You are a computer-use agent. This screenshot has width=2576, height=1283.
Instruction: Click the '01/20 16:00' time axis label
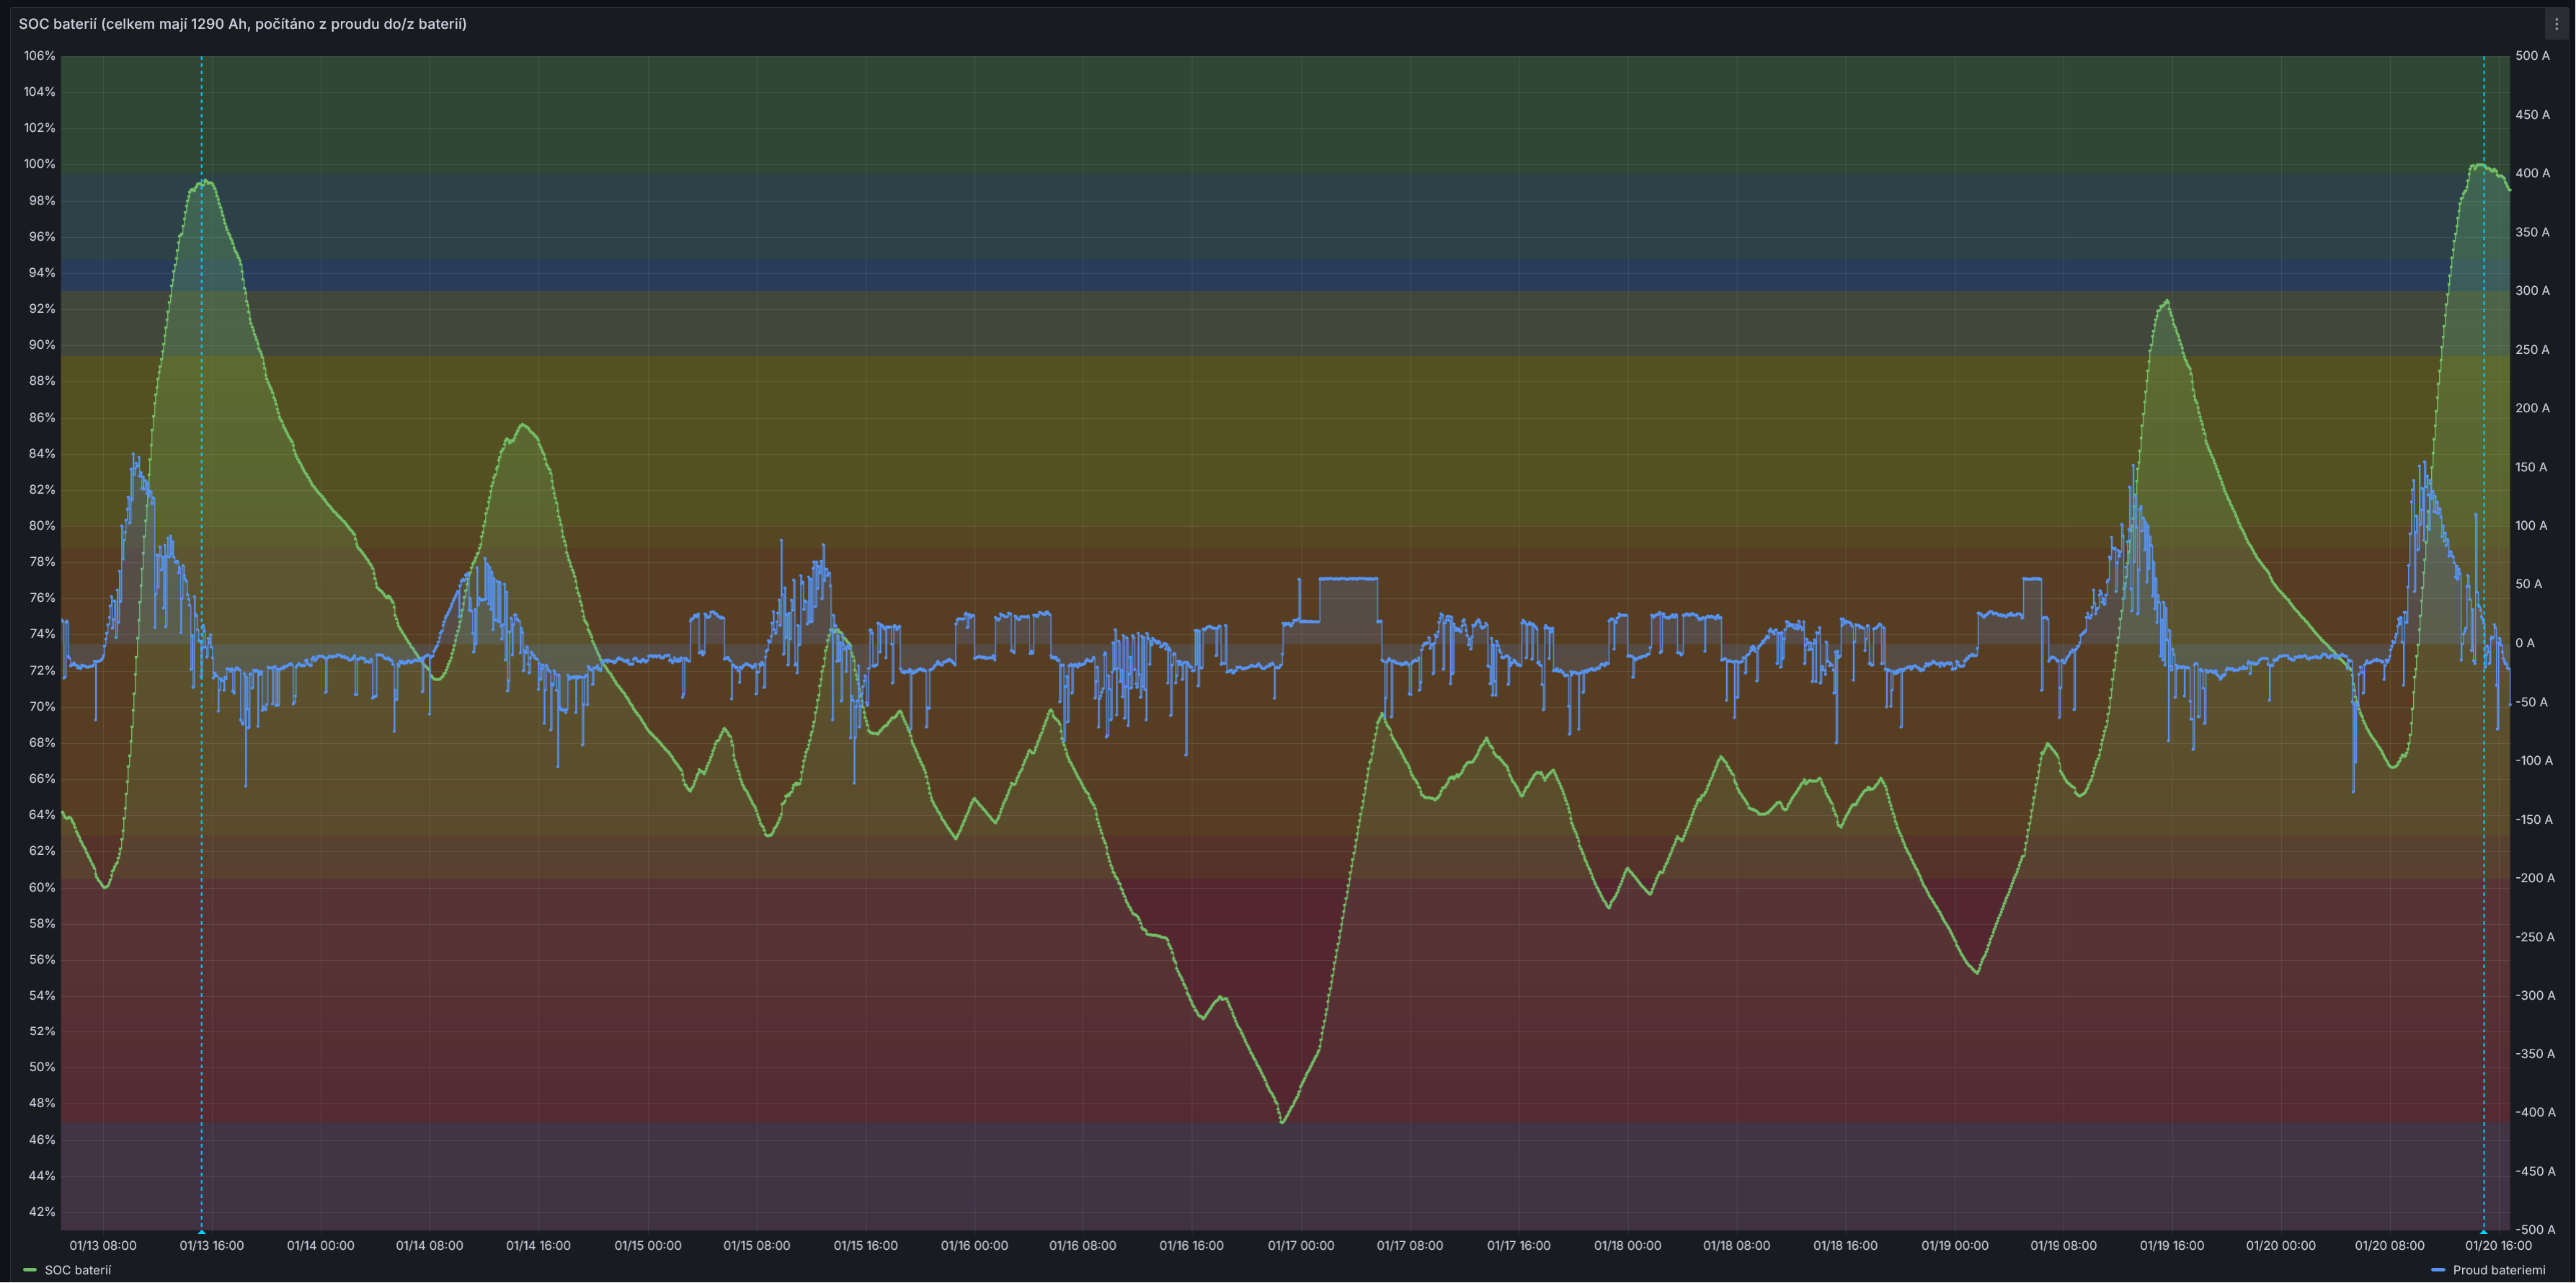(2498, 1246)
